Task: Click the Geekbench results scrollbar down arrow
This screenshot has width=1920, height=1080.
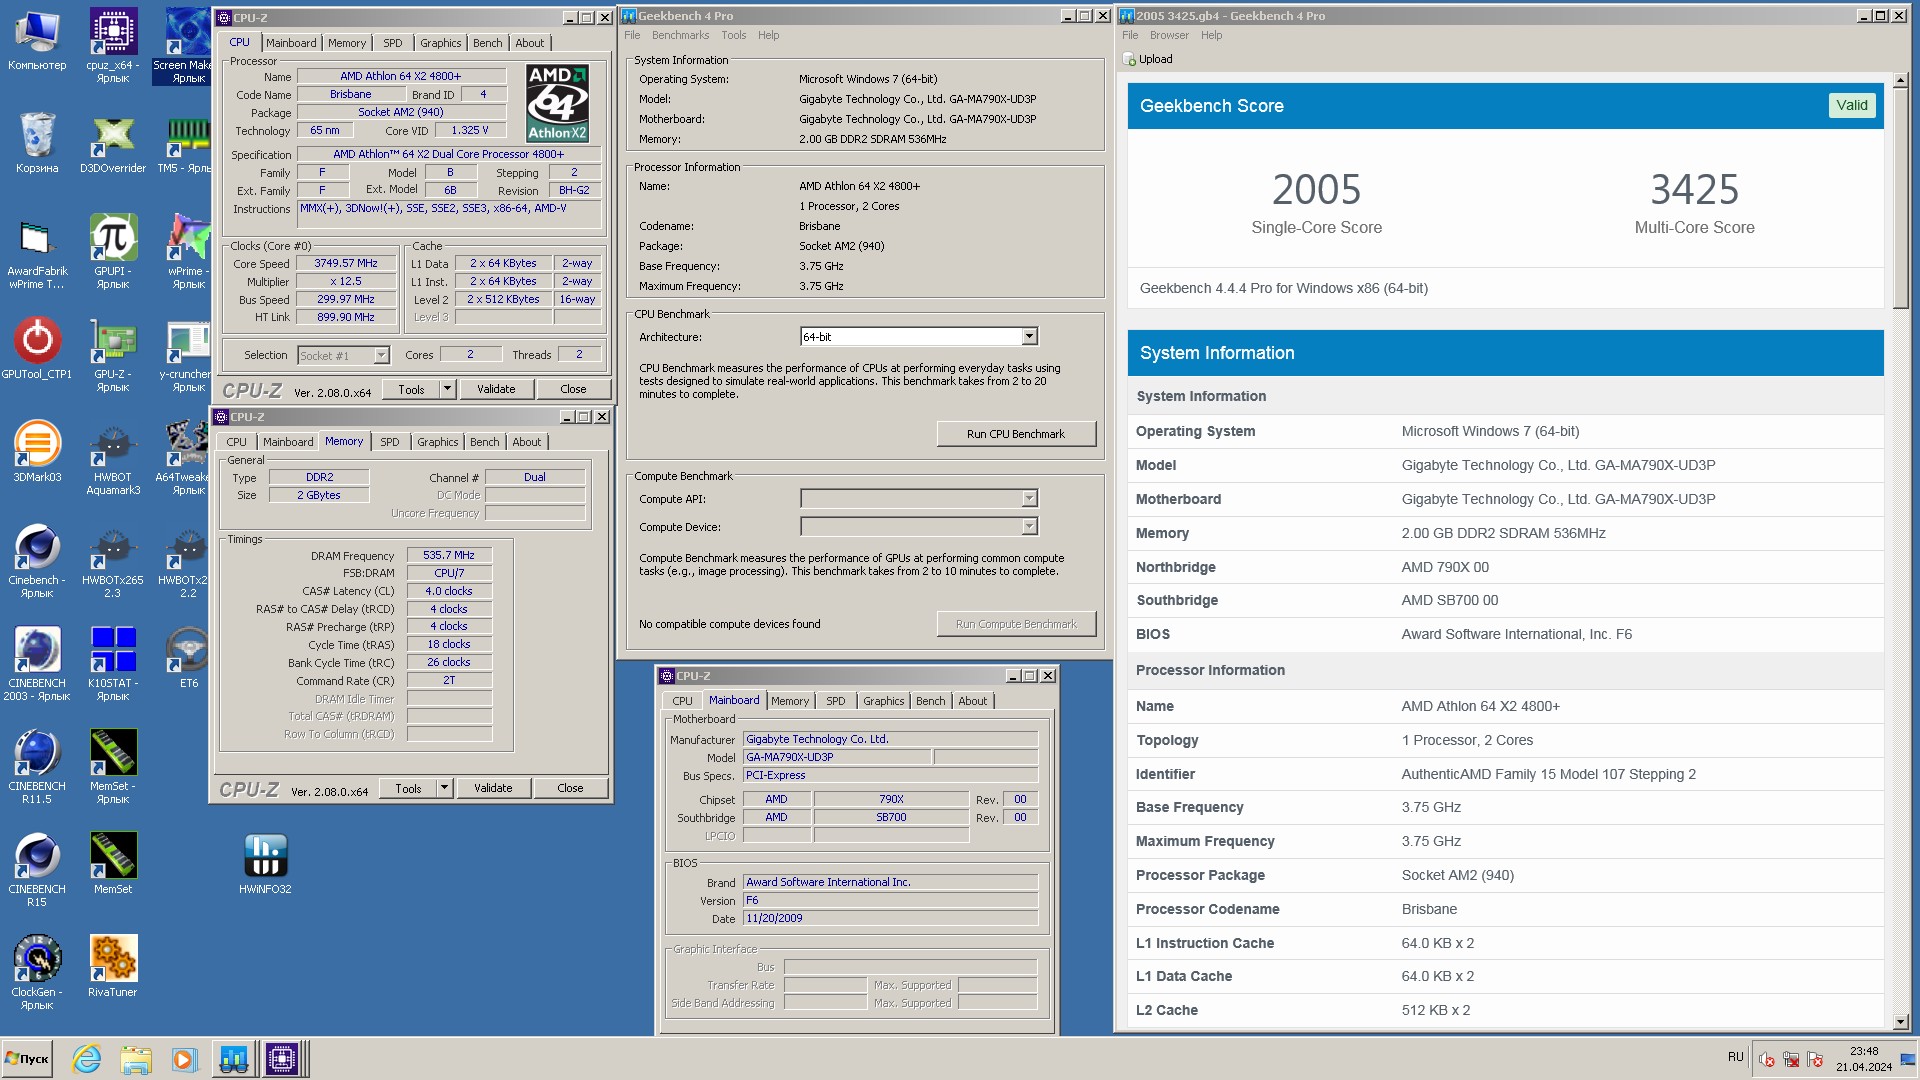Action: tap(1900, 1022)
